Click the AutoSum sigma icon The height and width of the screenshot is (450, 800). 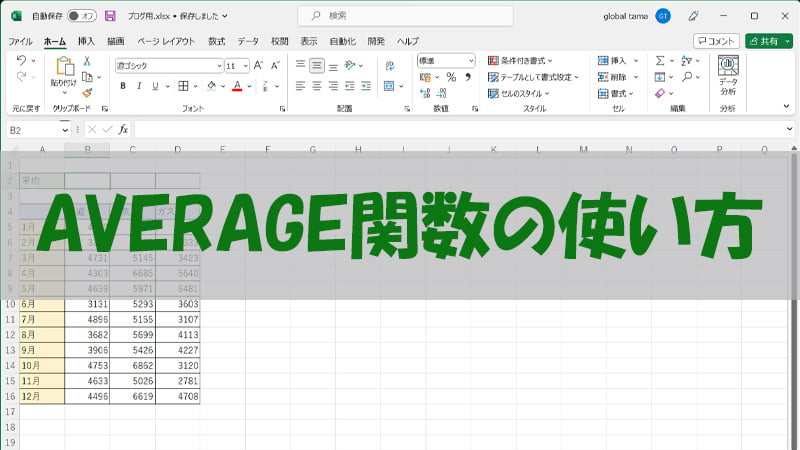point(660,61)
